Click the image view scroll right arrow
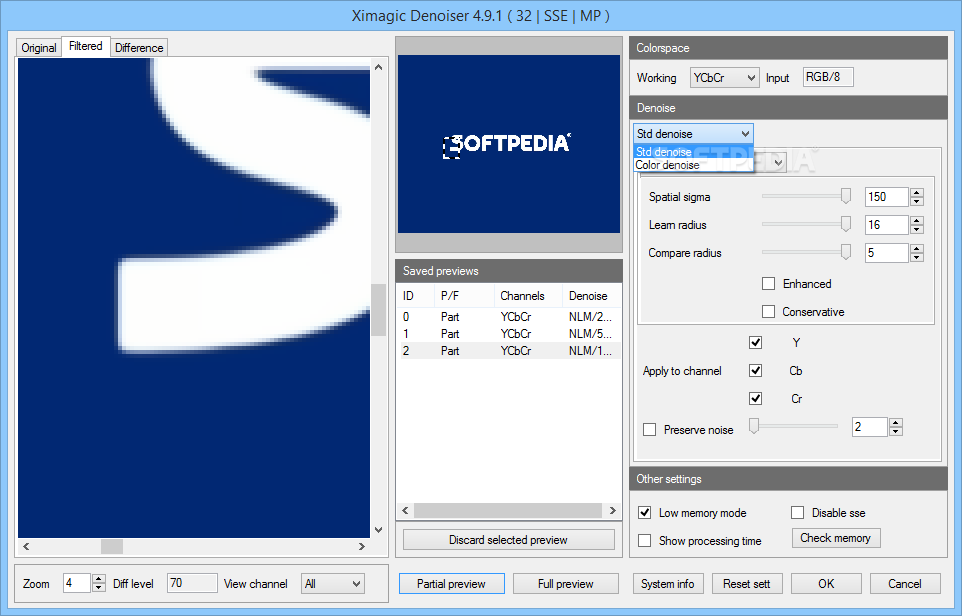Screen dimensions: 962x616 [362, 546]
